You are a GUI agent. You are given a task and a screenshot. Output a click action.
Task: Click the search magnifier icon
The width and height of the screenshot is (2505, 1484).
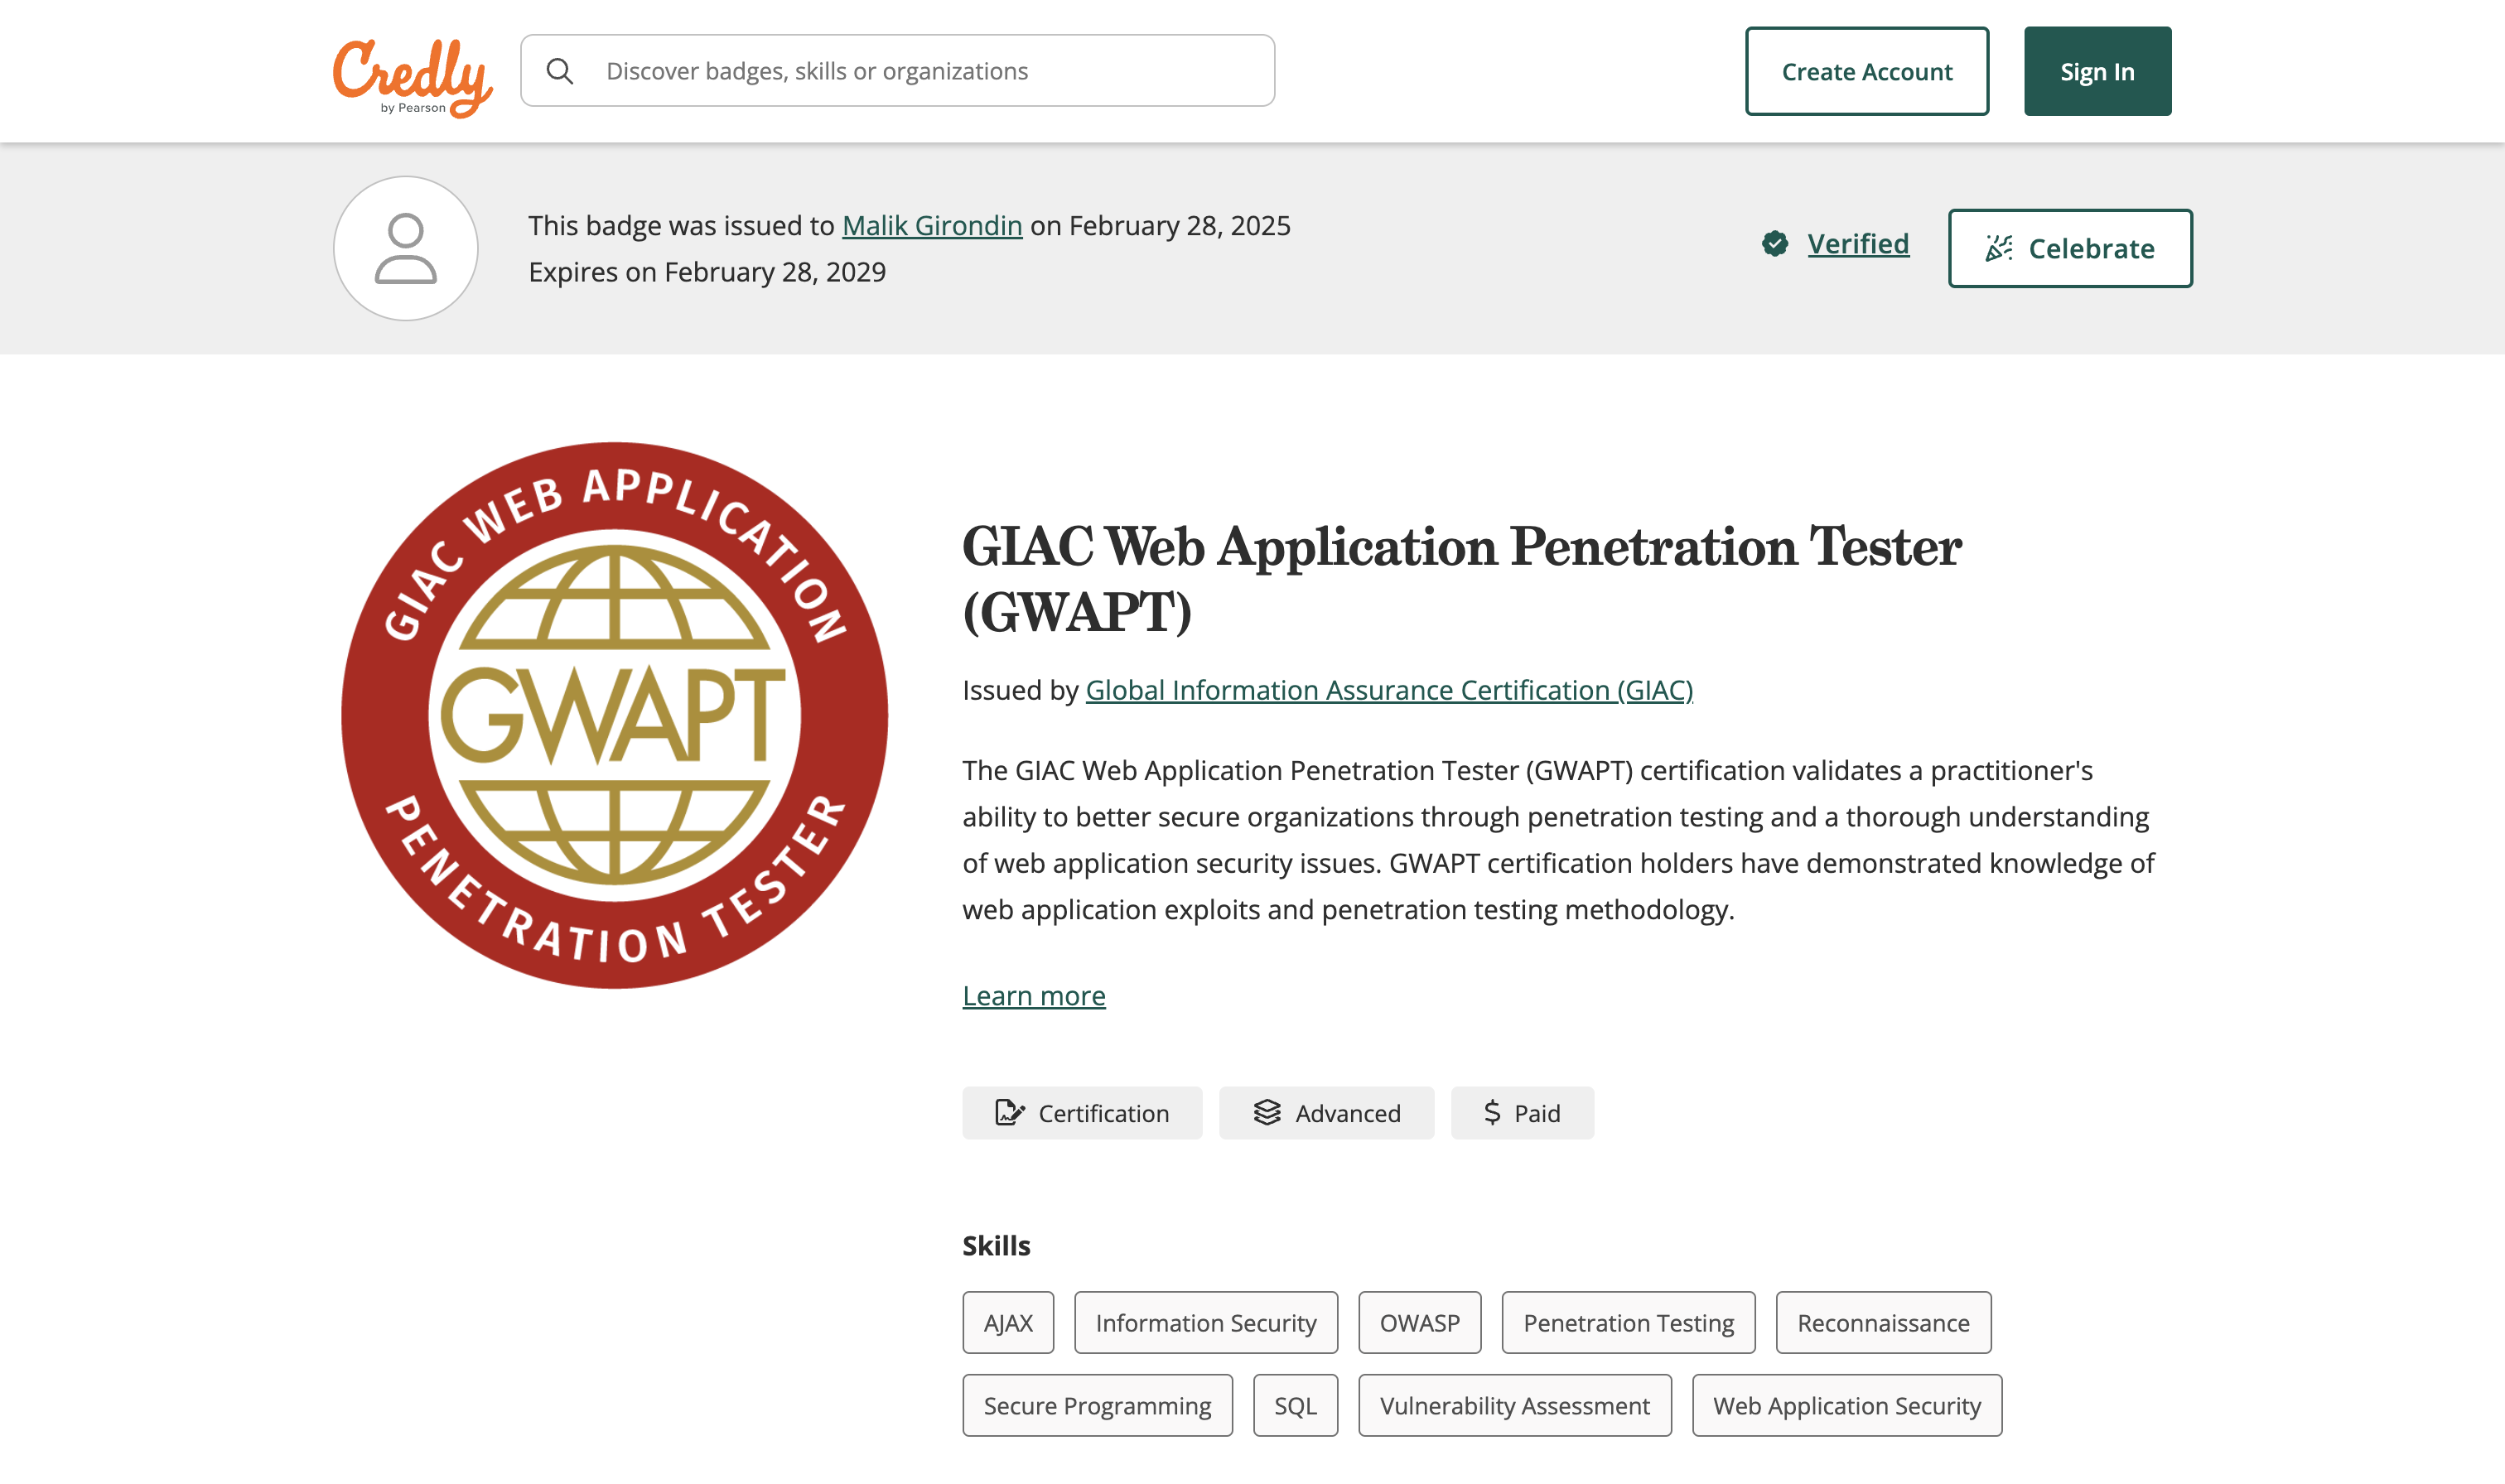560,71
